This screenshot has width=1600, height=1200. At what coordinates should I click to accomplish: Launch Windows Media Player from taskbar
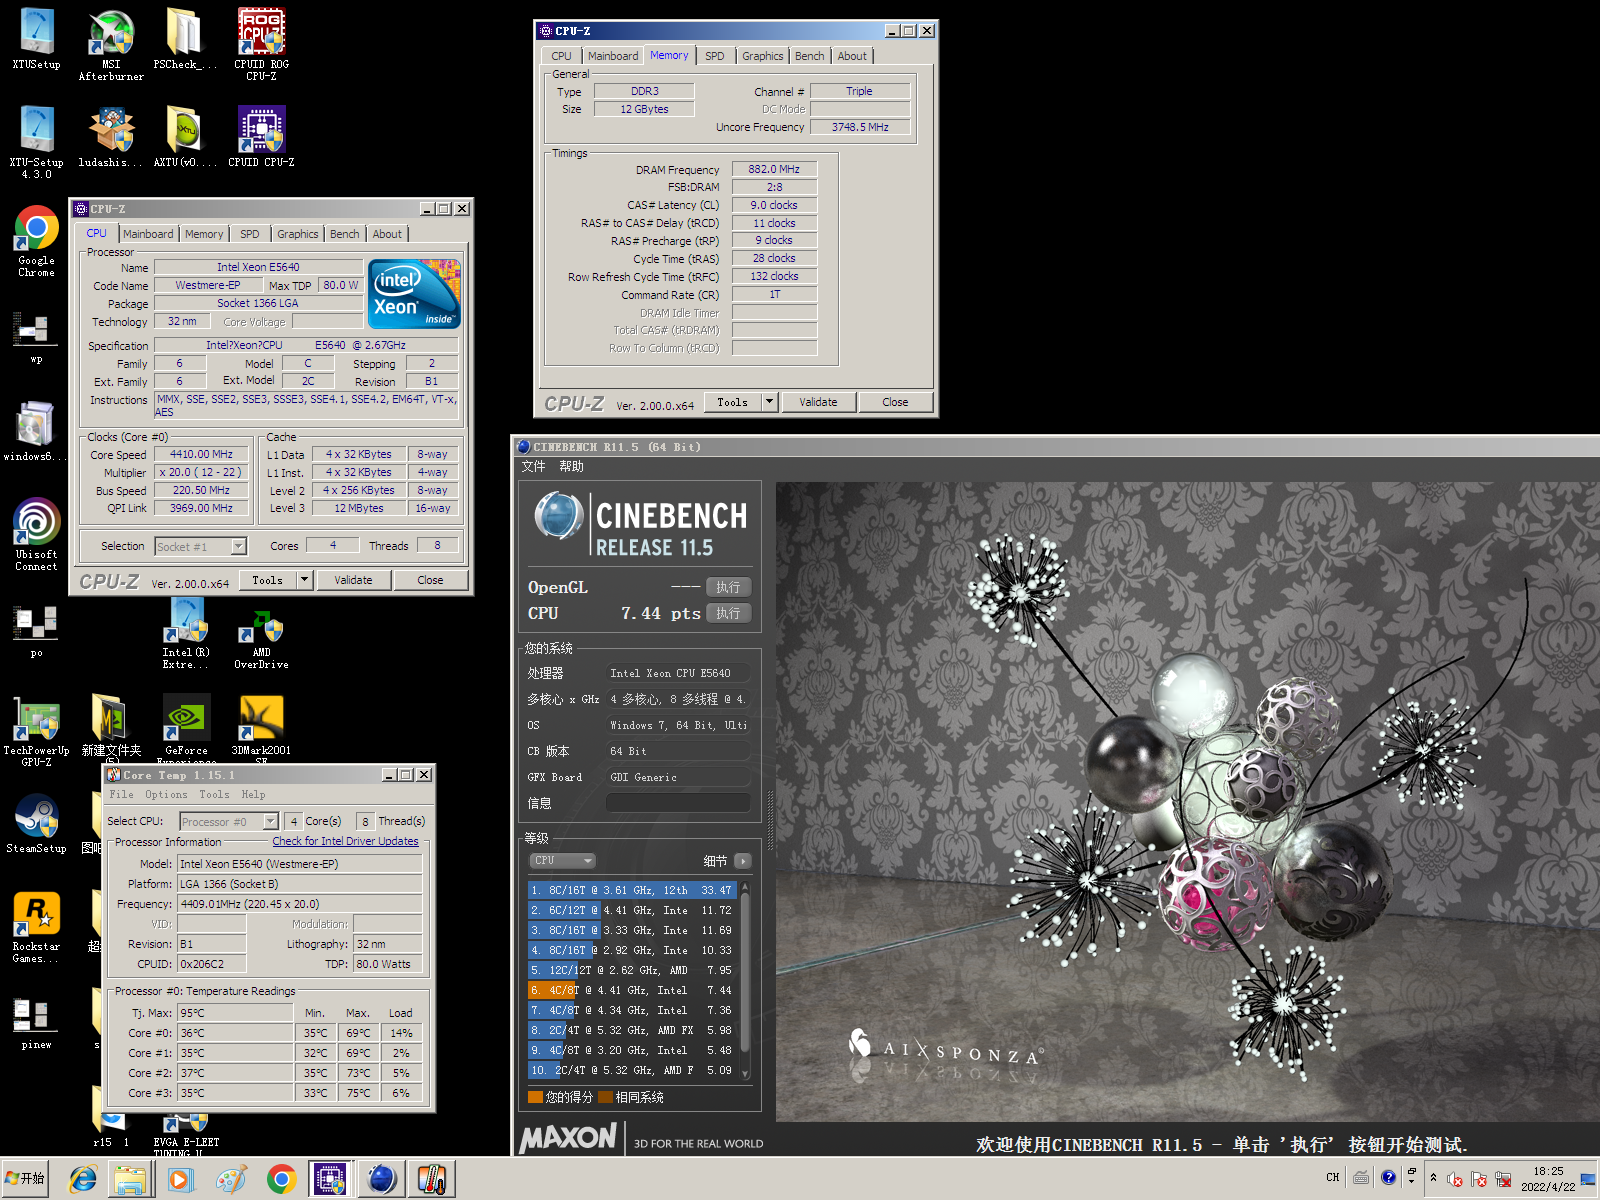click(180, 1180)
